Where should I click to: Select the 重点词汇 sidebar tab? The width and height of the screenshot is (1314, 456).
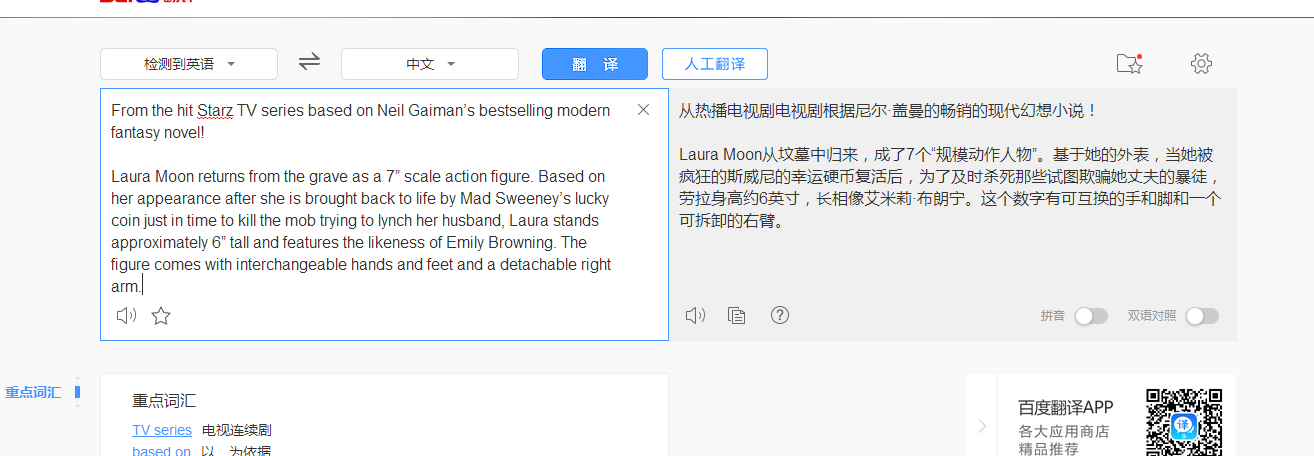pyautogui.click(x=33, y=392)
